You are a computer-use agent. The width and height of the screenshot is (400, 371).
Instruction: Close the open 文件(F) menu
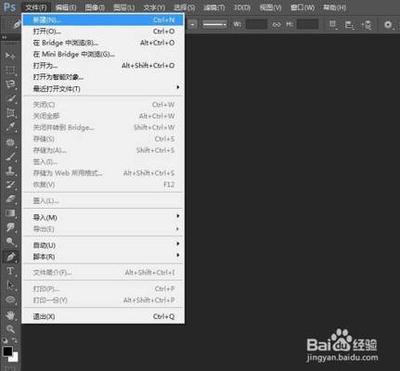tap(36, 7)
